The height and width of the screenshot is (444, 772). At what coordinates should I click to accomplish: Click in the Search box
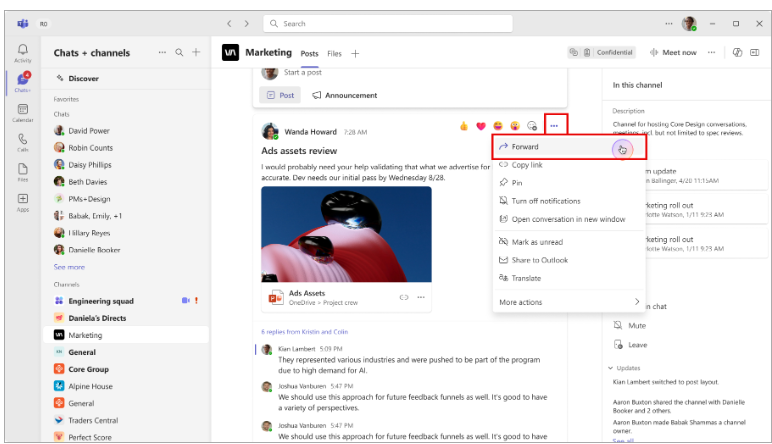tap(388, 24)
